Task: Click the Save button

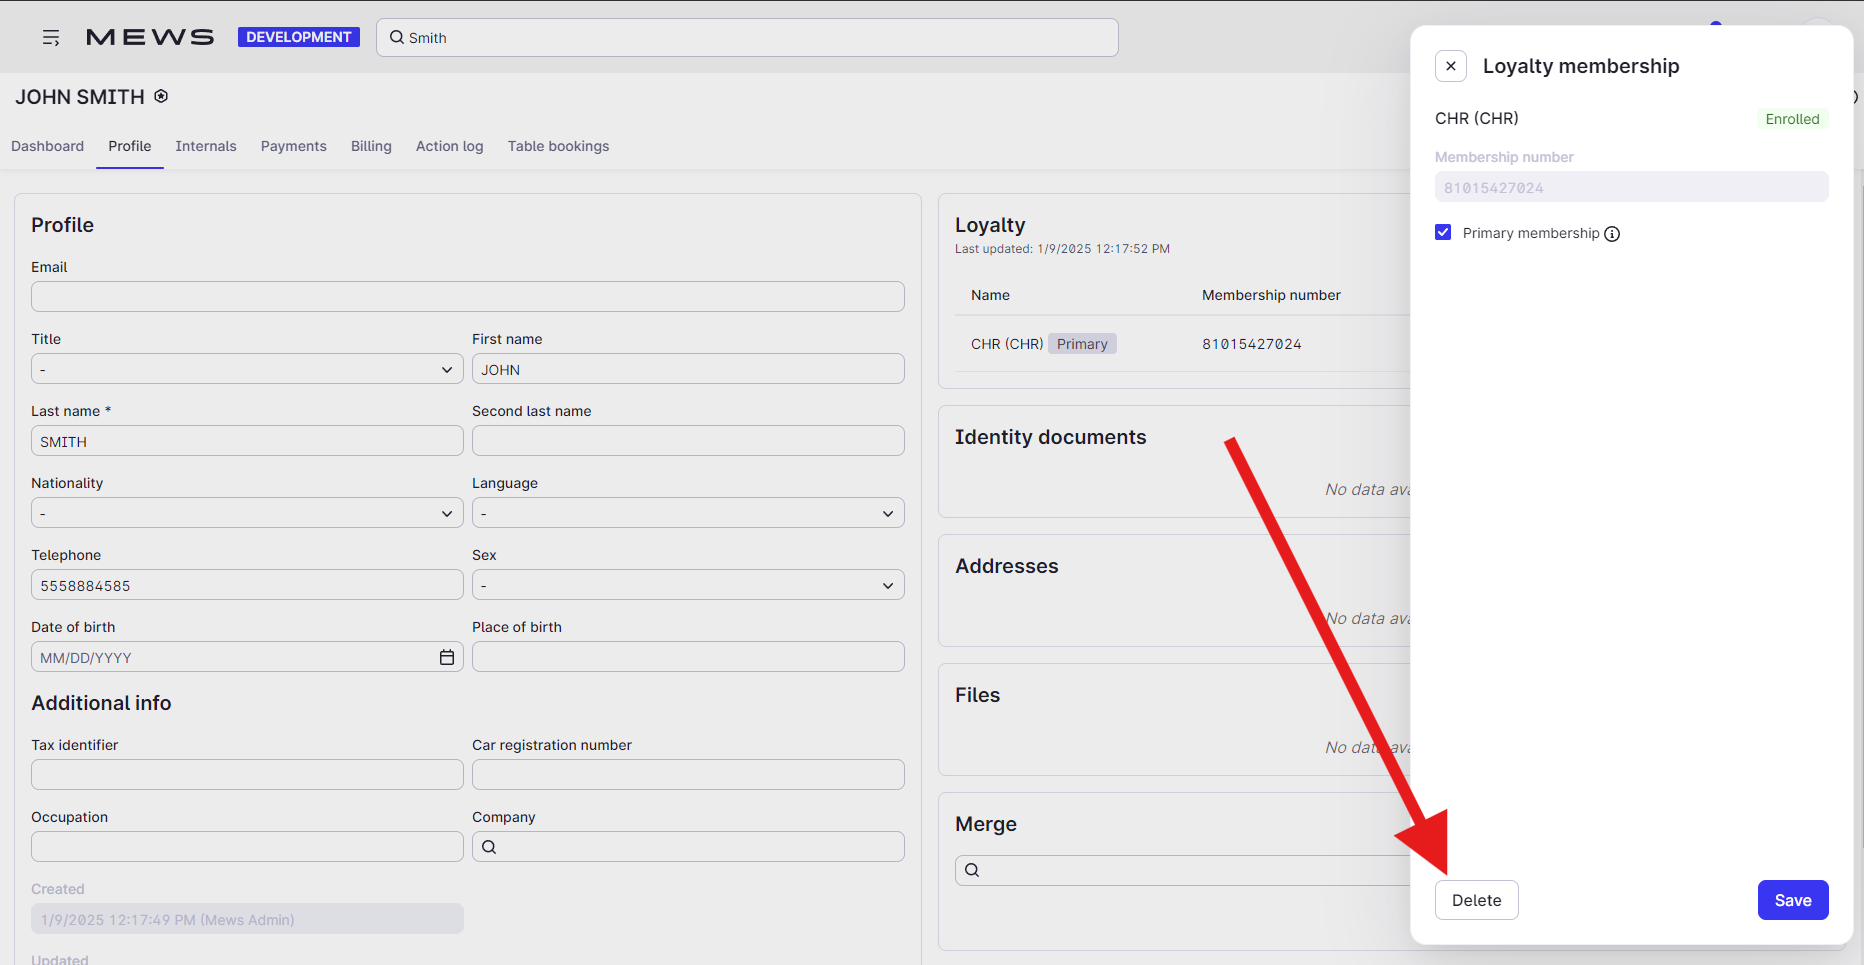Action: point(1792,900)
